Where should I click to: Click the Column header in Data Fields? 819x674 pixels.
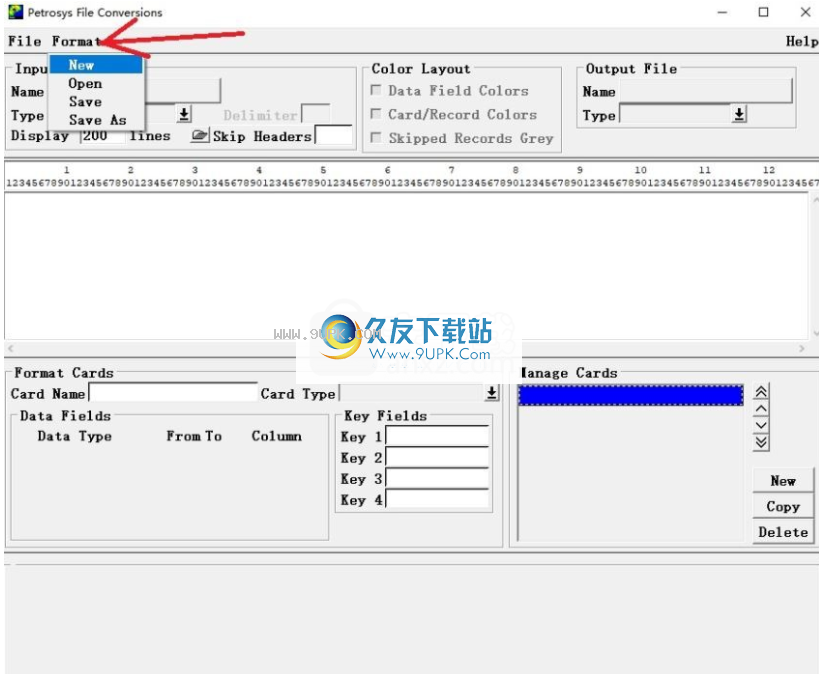tap(276, 436)
